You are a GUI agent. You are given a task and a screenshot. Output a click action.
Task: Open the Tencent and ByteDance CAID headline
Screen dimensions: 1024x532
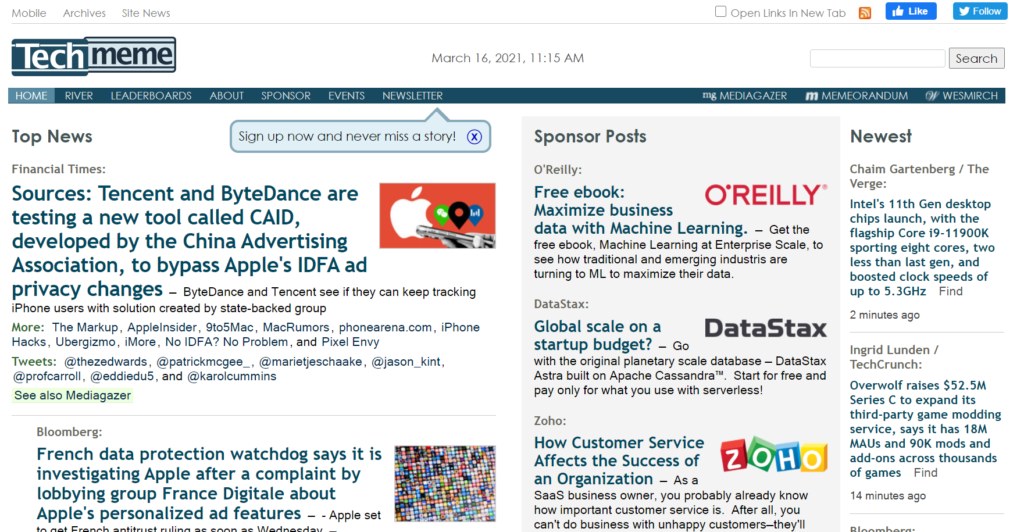(x=189, y=241)
